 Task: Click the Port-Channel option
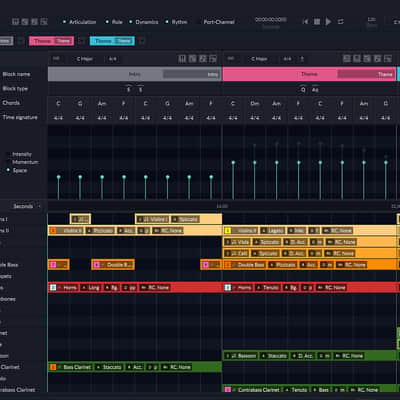(x=219, y=22)
